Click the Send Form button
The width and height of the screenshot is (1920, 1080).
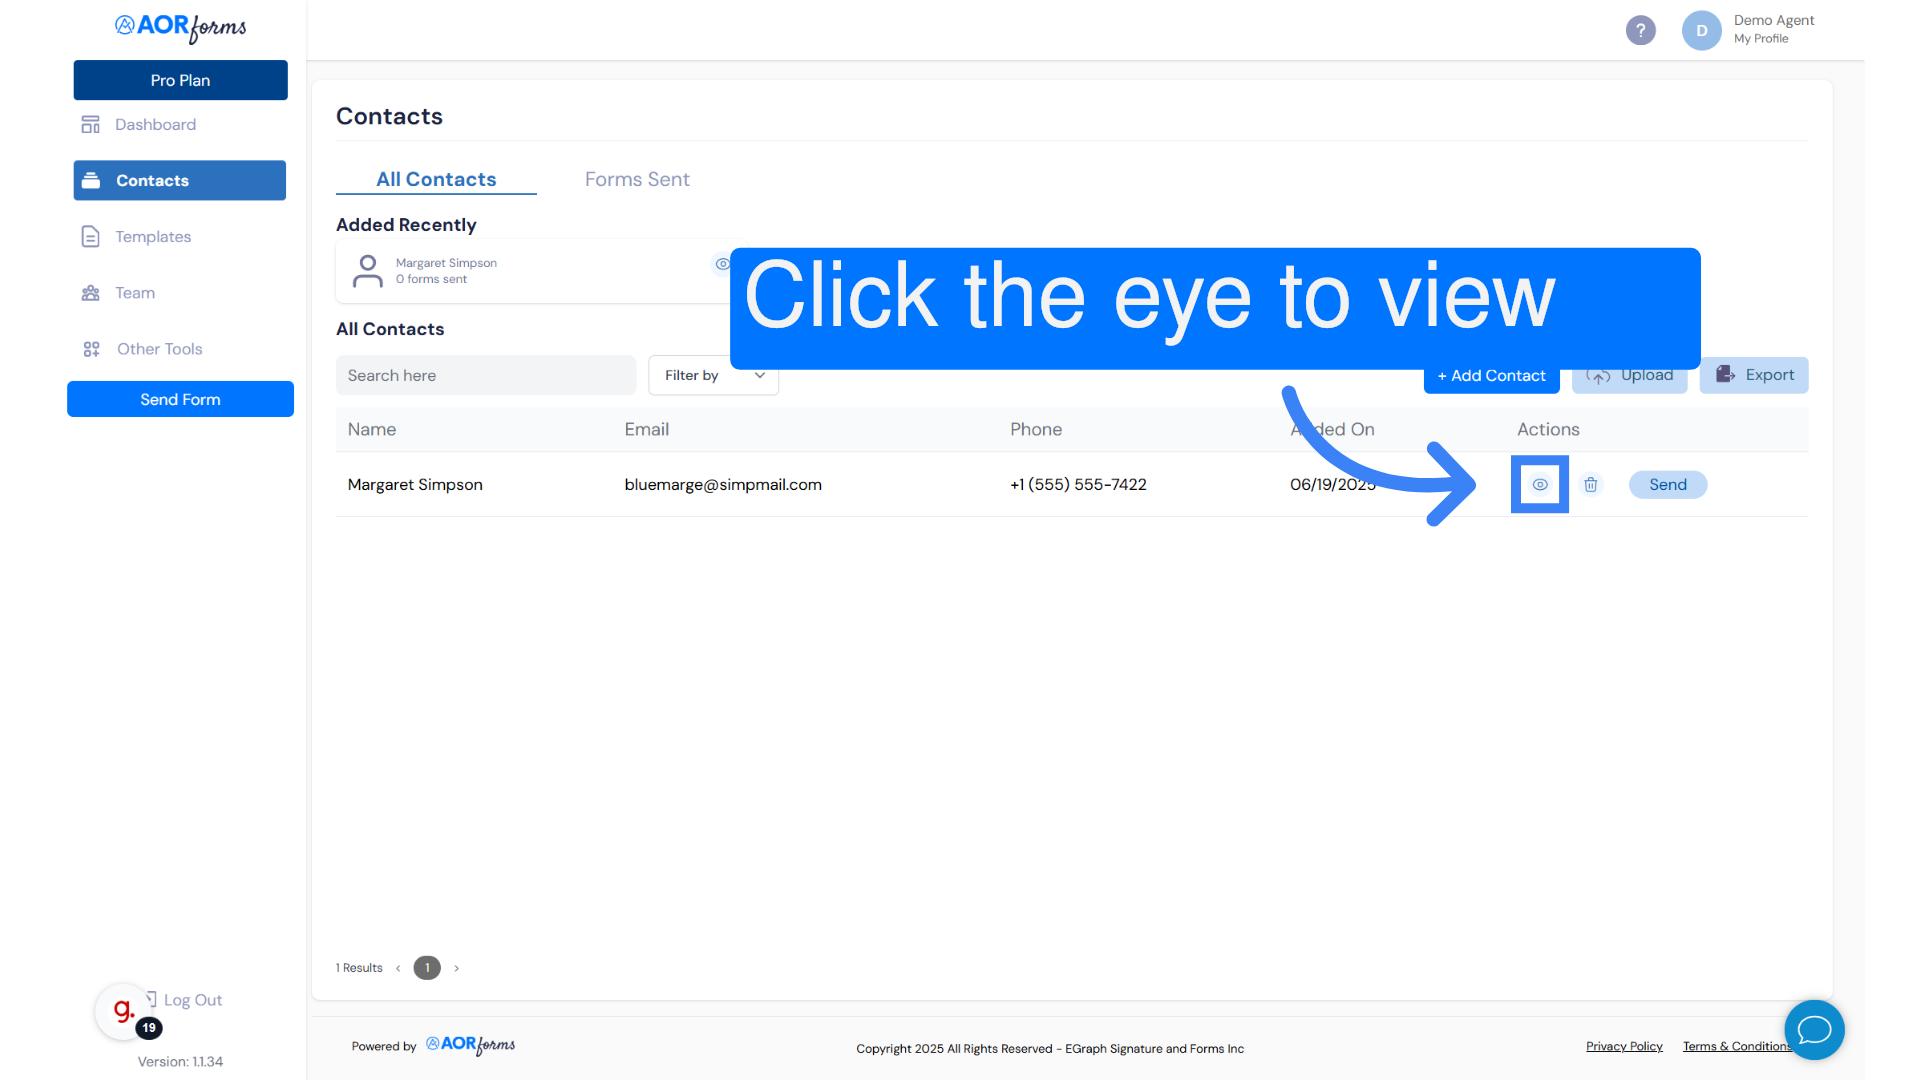click(180, 399)
